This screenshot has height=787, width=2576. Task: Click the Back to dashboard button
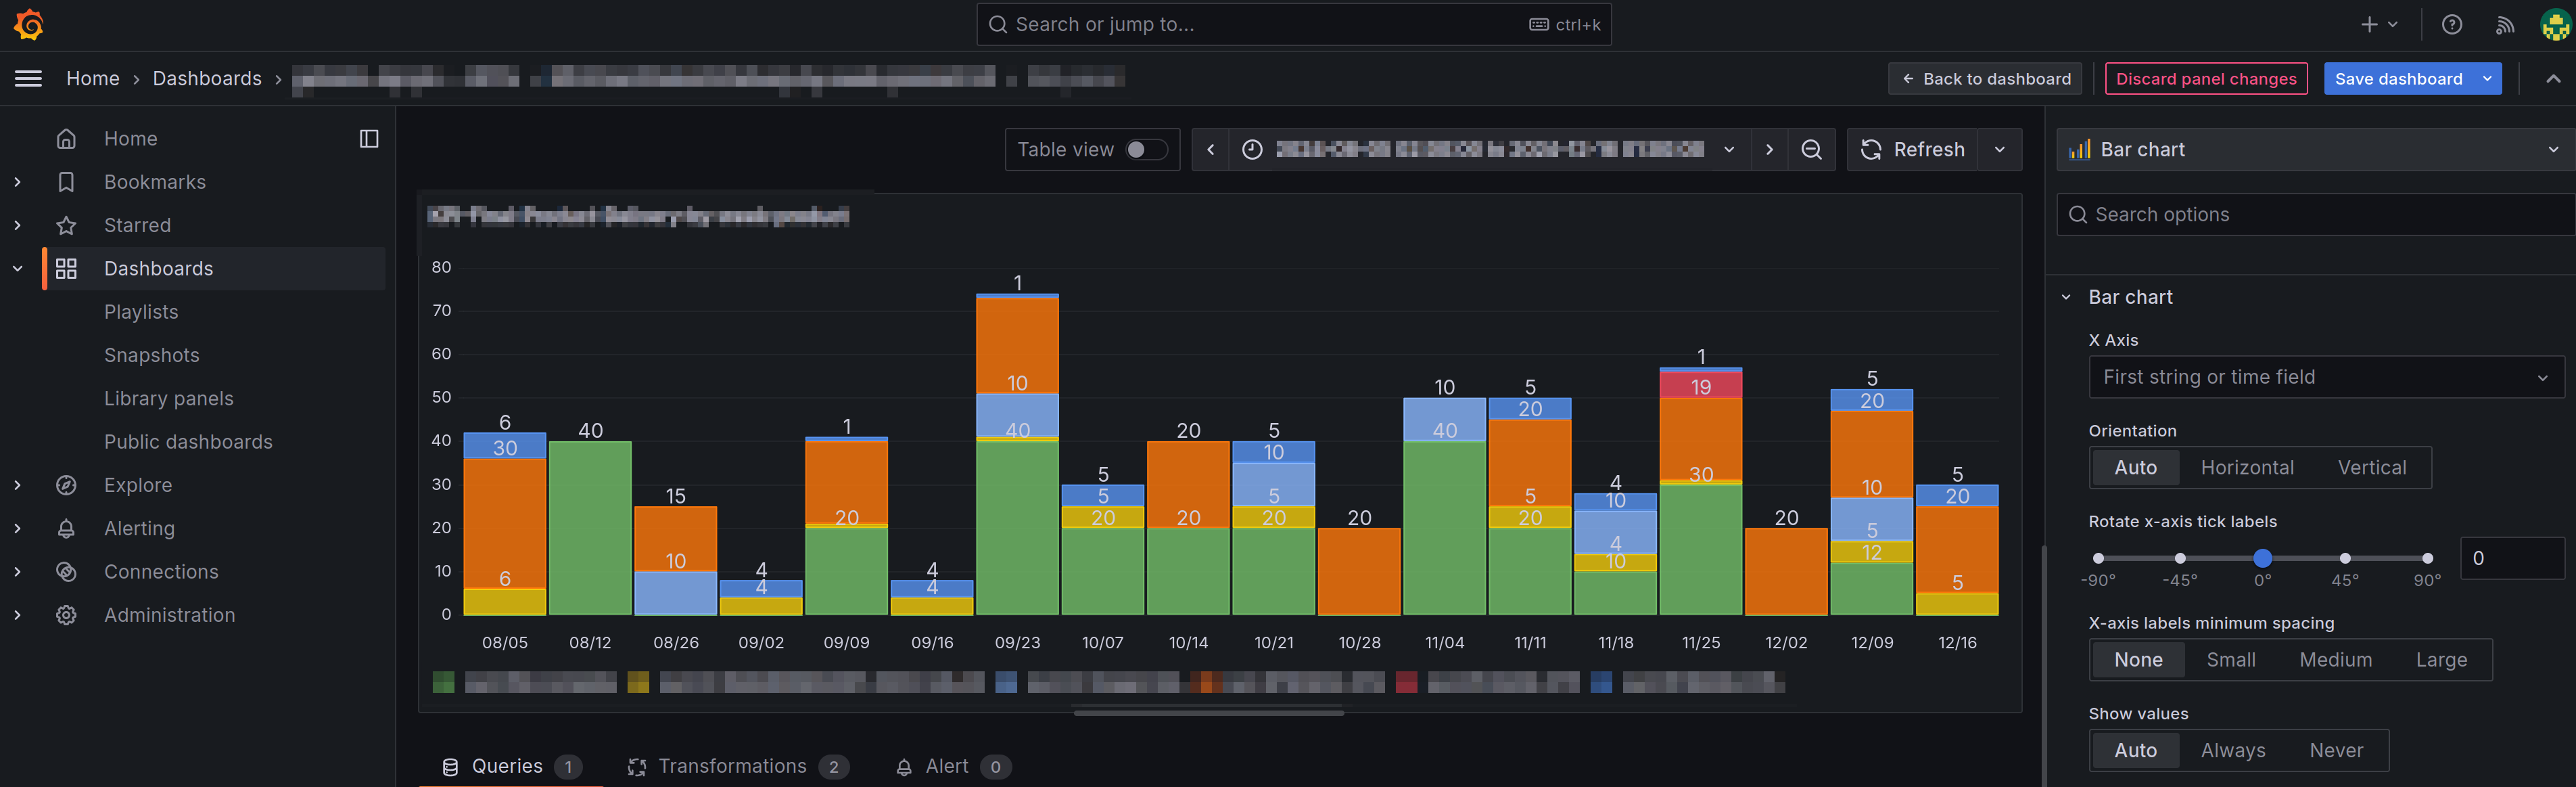1985,78
